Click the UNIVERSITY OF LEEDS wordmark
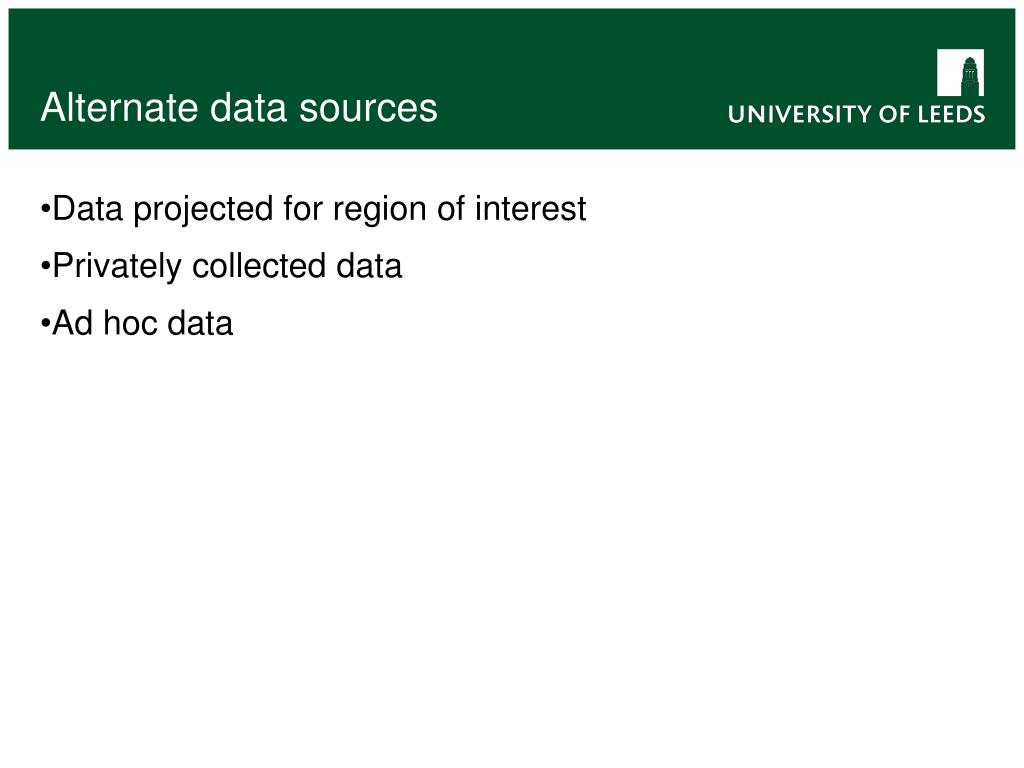The height and width of the screenshot is (768, 1024). (x=856, y=114)
